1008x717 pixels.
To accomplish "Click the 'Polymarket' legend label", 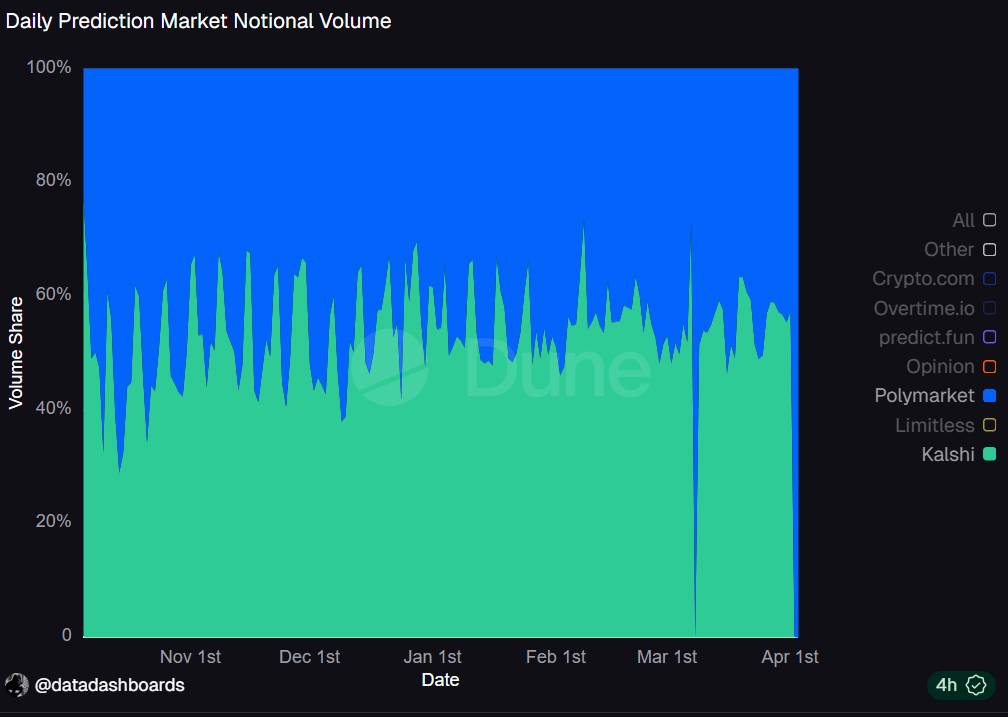I will point(924,395).
